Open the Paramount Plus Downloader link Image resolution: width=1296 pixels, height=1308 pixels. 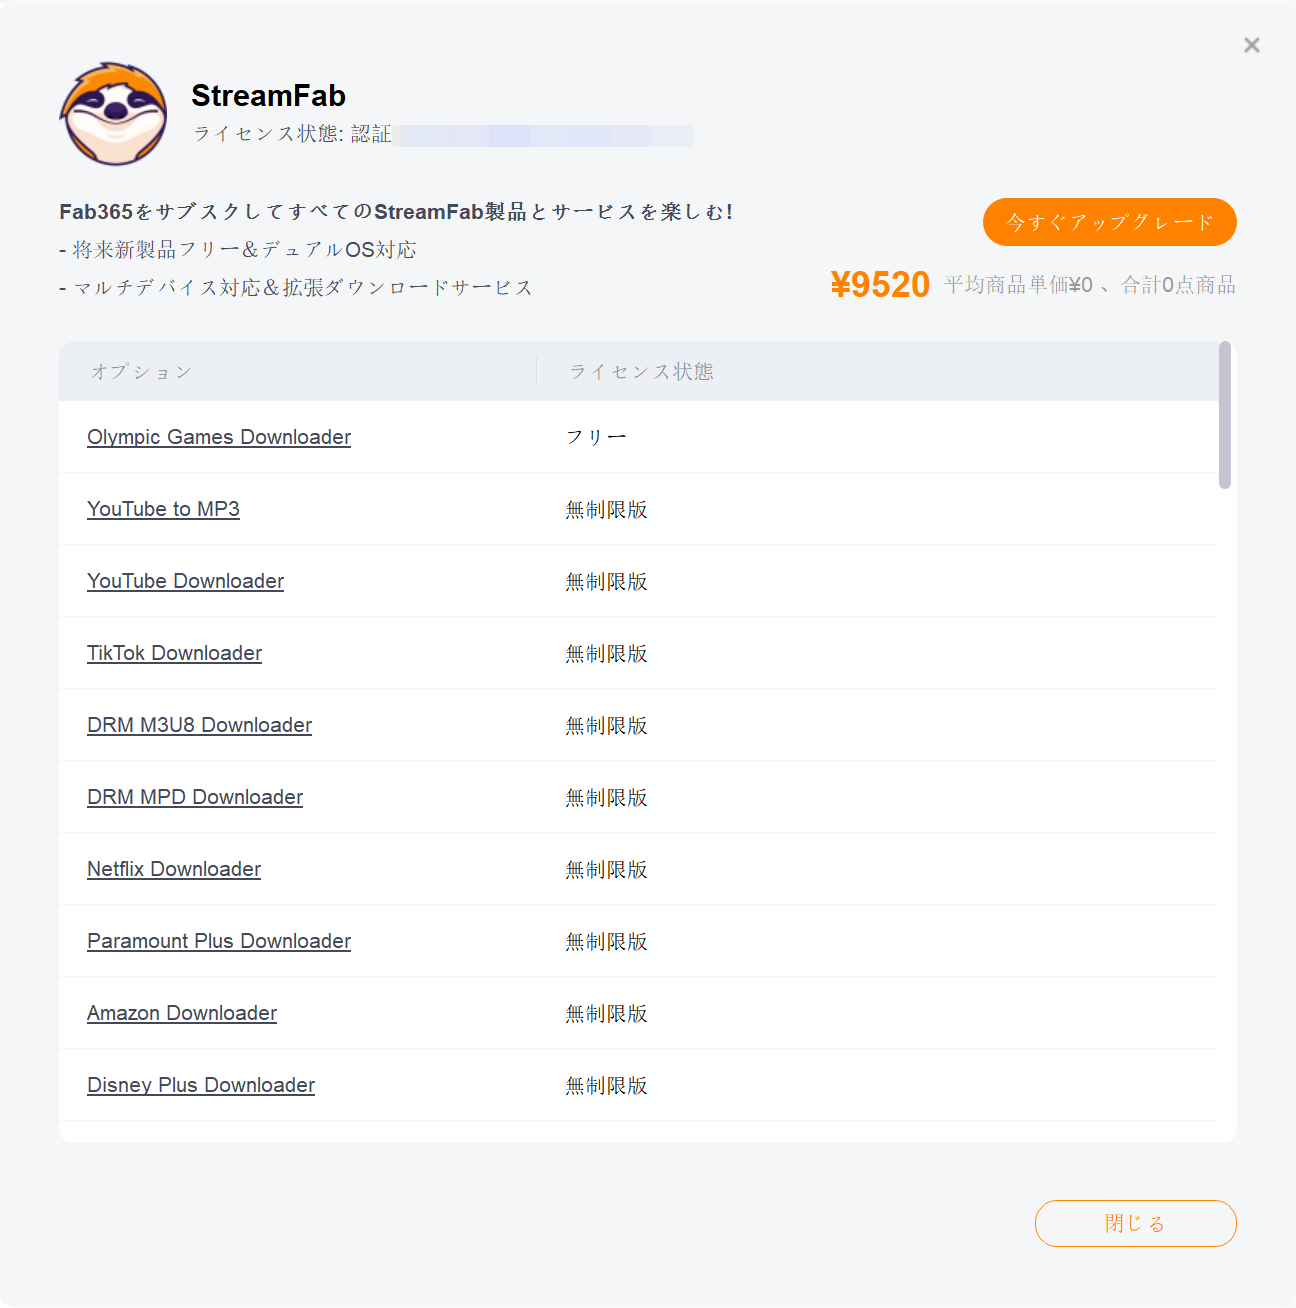click(x=219, y=941)
